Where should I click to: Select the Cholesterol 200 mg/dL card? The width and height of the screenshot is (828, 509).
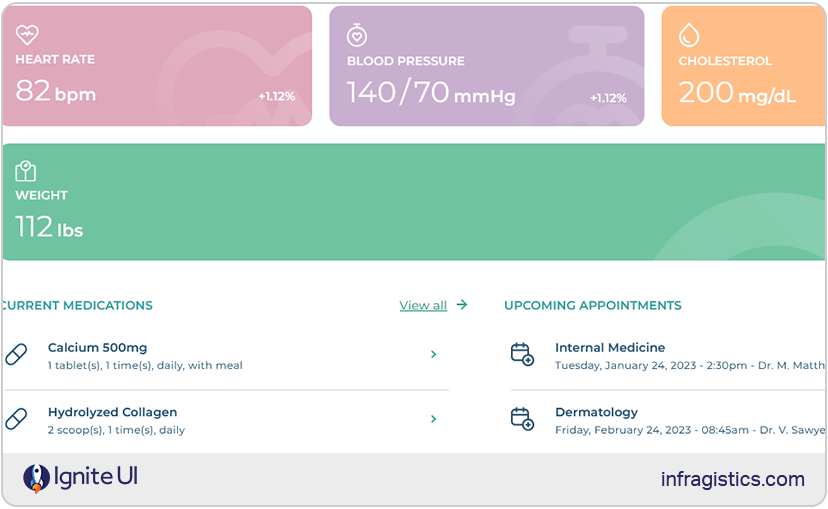click(744, 66)
